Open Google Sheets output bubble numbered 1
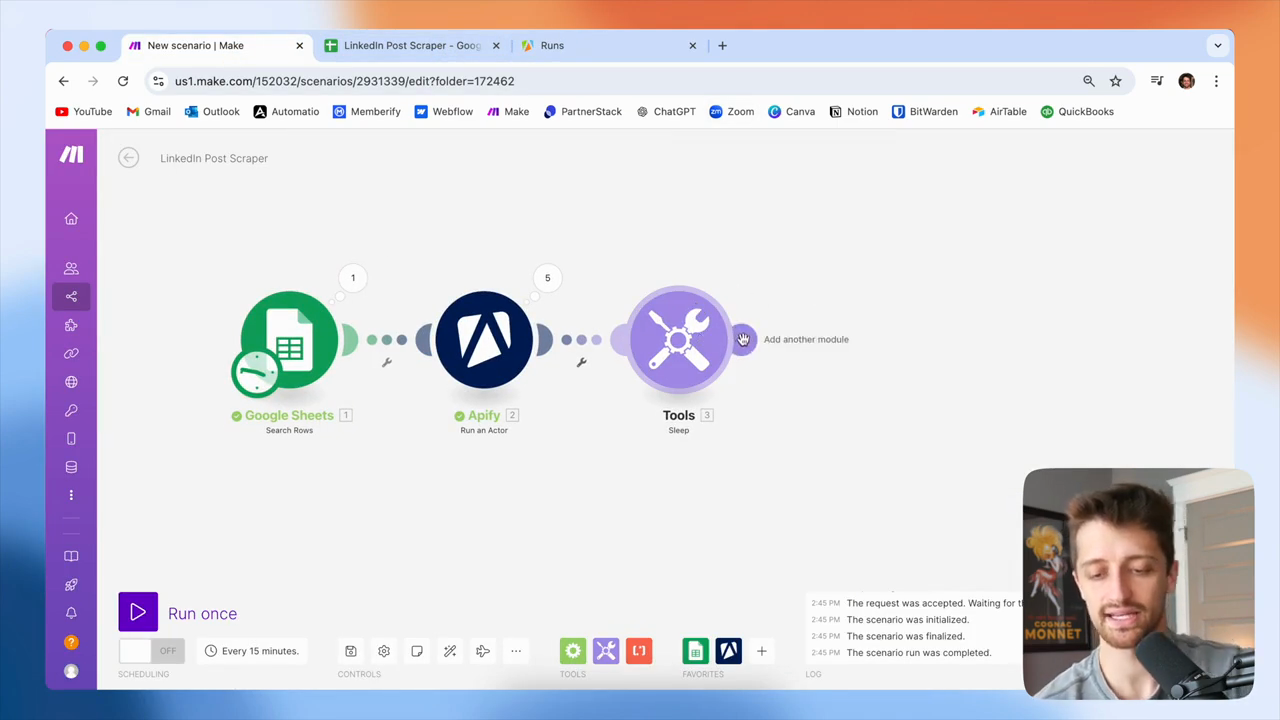The width and height of the screenshot is (1280, 720). coord(353,278)
